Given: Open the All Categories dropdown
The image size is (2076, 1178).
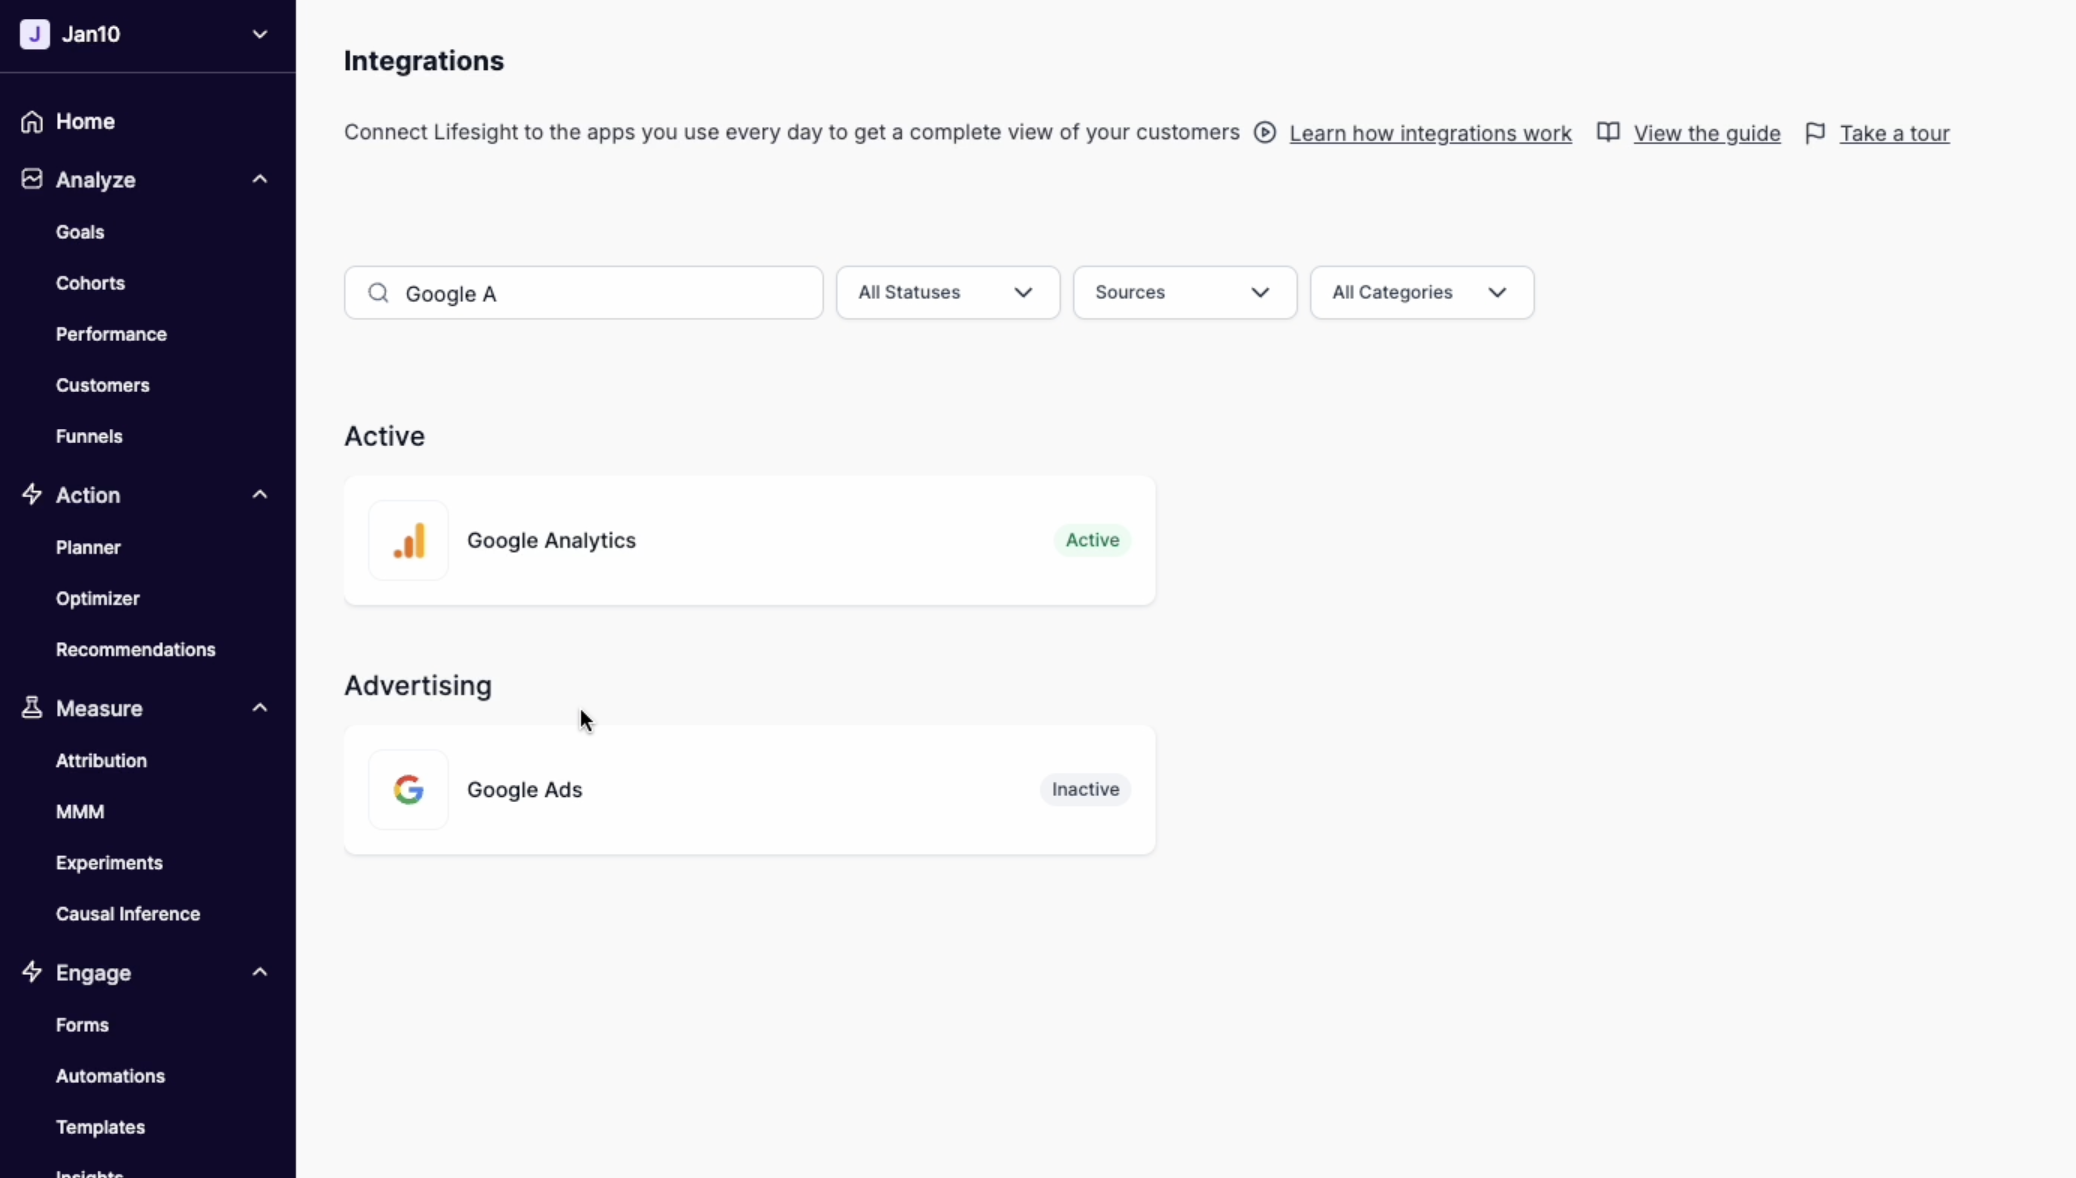Looking at the screenshot, I should pos(1421,293).
